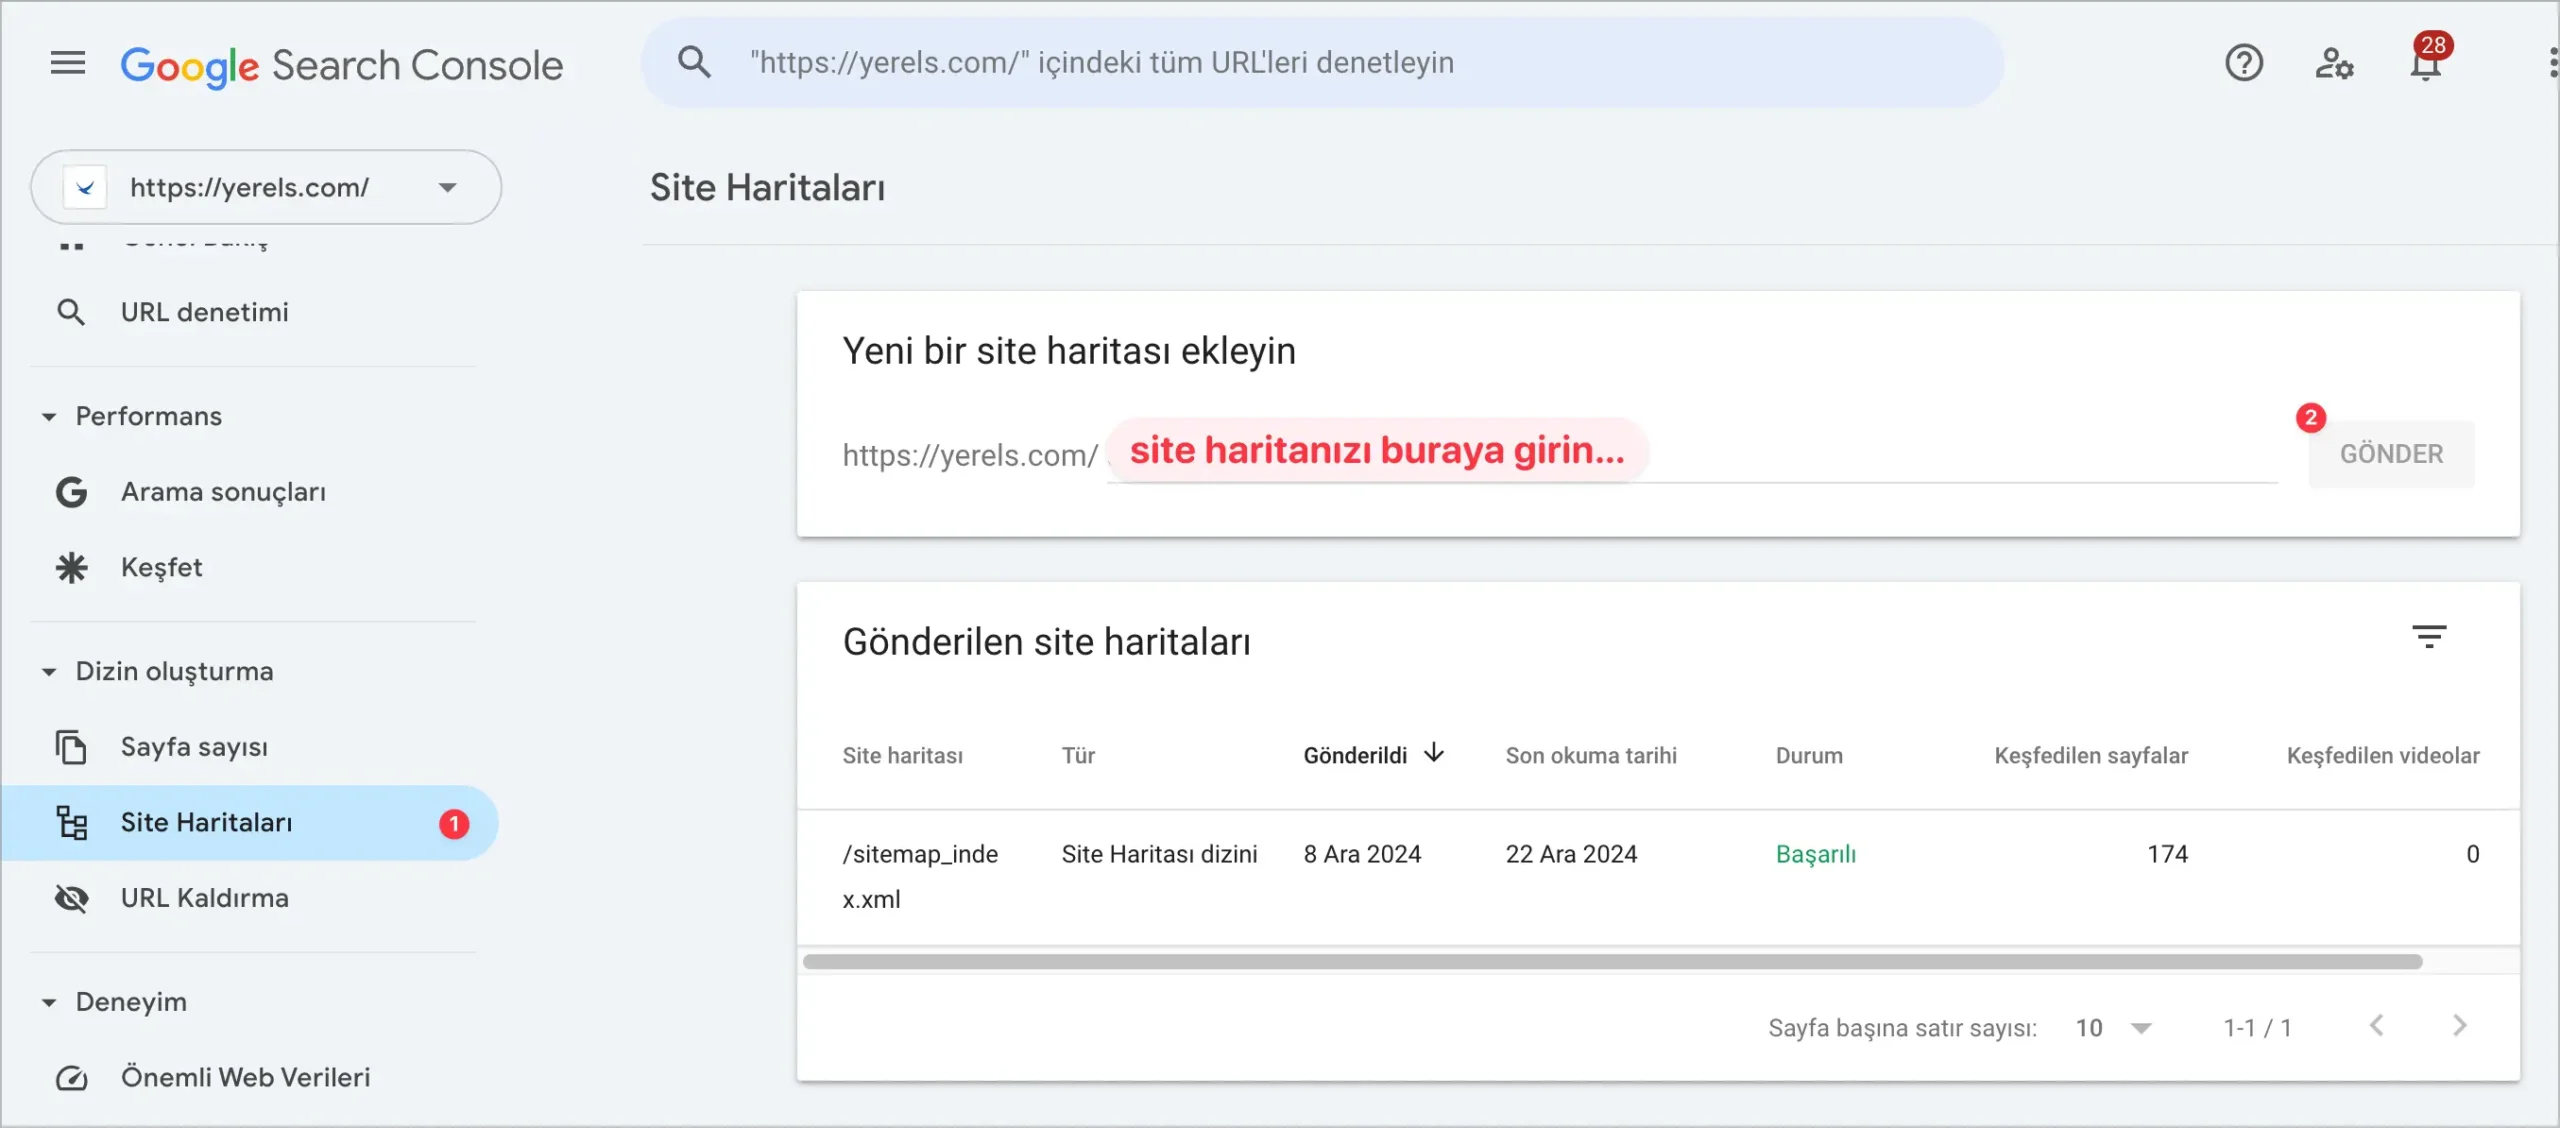Go to previous page of sitemap table
Screen dimensions: 2560x1128
coord(2377,1026)
